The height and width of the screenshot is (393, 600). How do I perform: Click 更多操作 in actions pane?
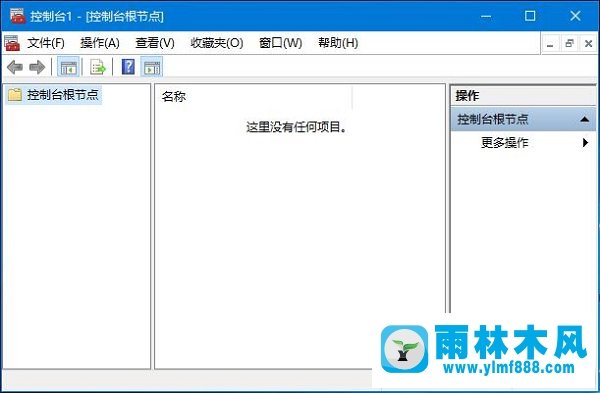tap(505, 143)
